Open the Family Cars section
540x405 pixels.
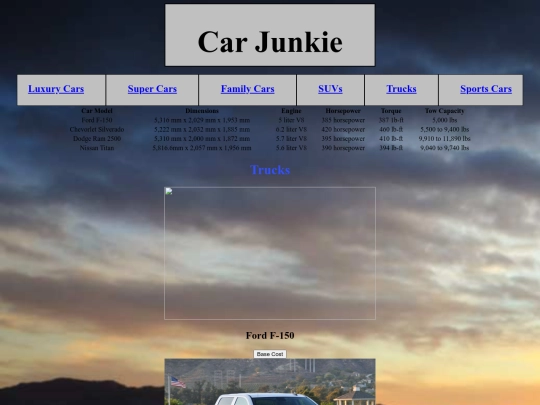point(248,89)
